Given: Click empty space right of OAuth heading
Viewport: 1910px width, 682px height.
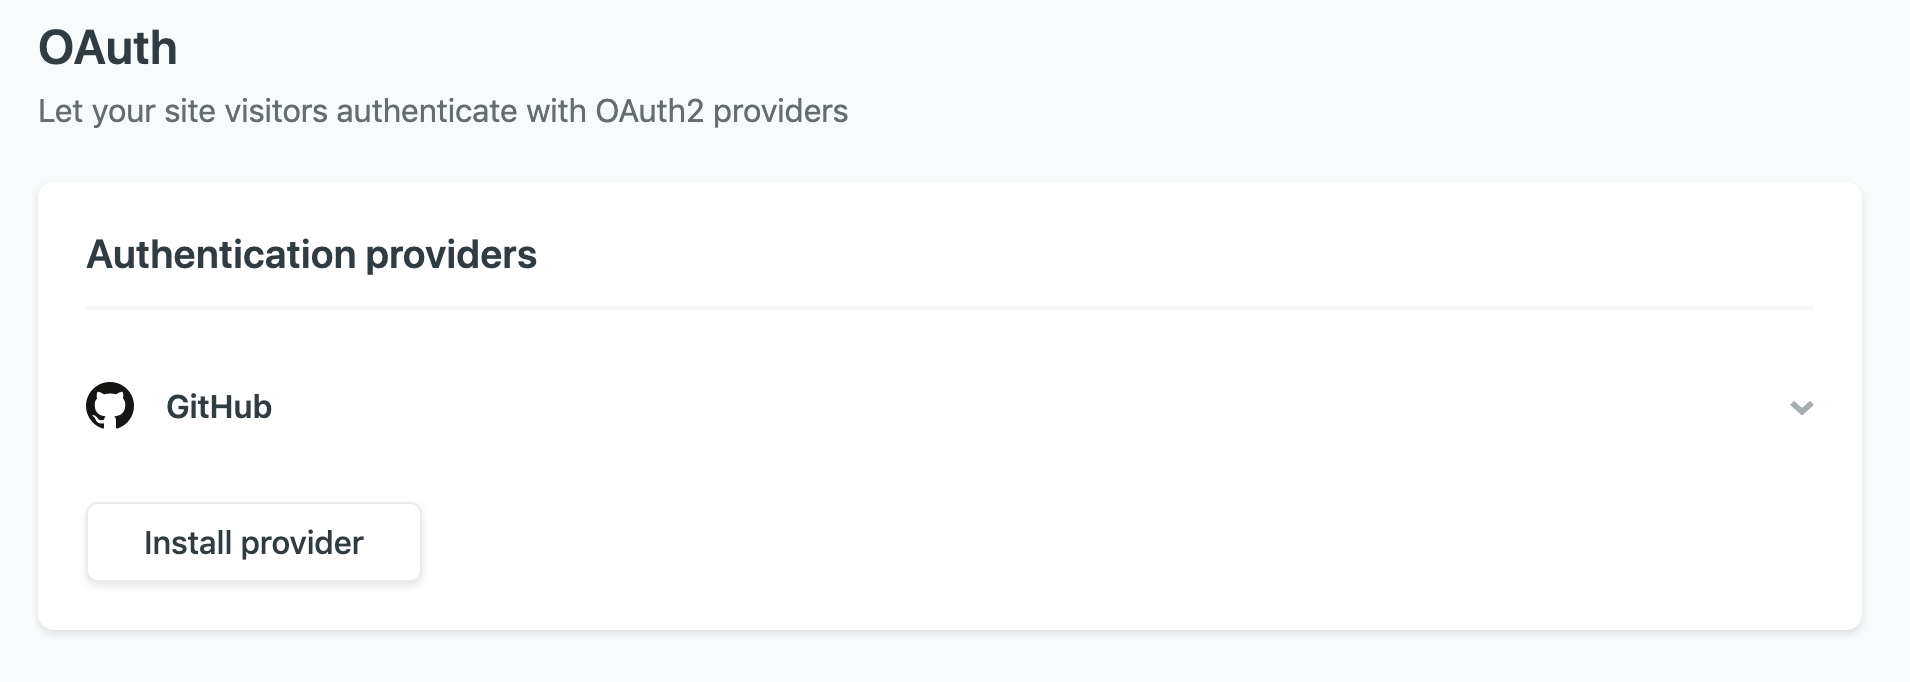Looking at the screenshot, I should [x=900, y=48].
